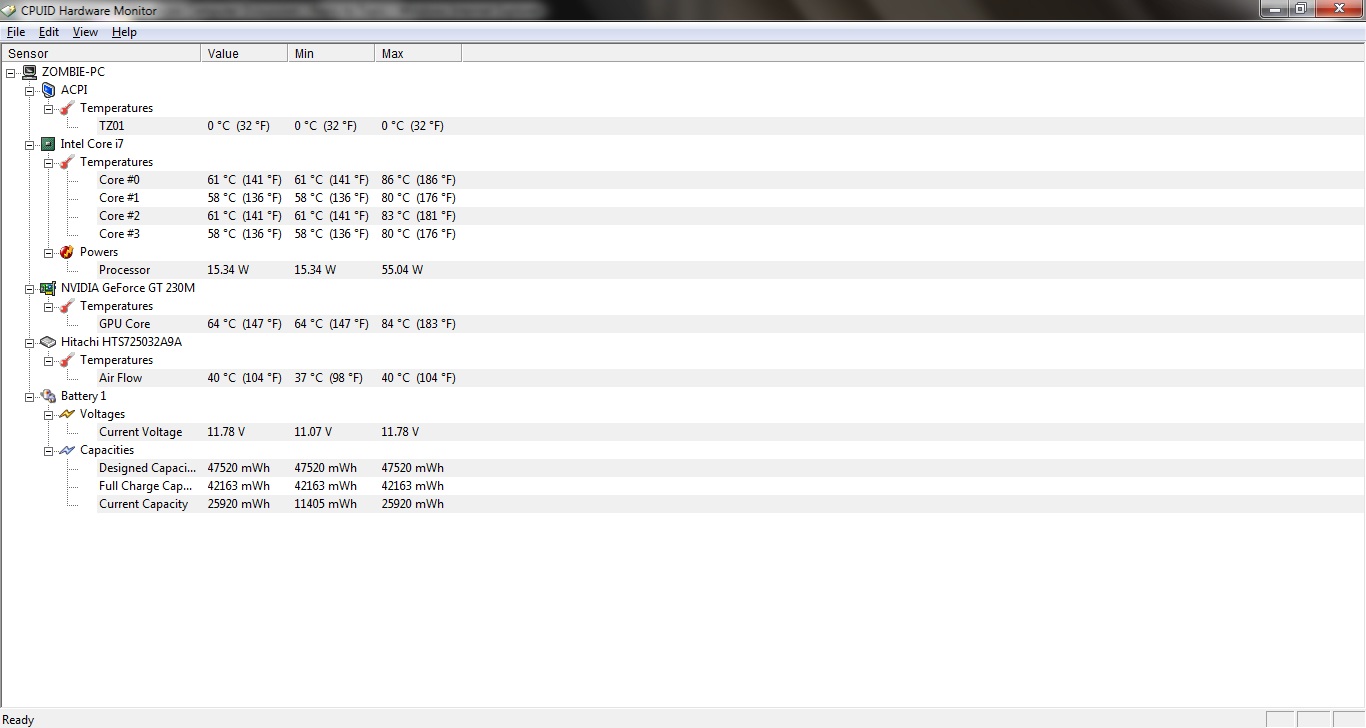Viewport: 1366px width, 728px height.
Task: Click GPU Core max value 84 °C
Action: 418,324
